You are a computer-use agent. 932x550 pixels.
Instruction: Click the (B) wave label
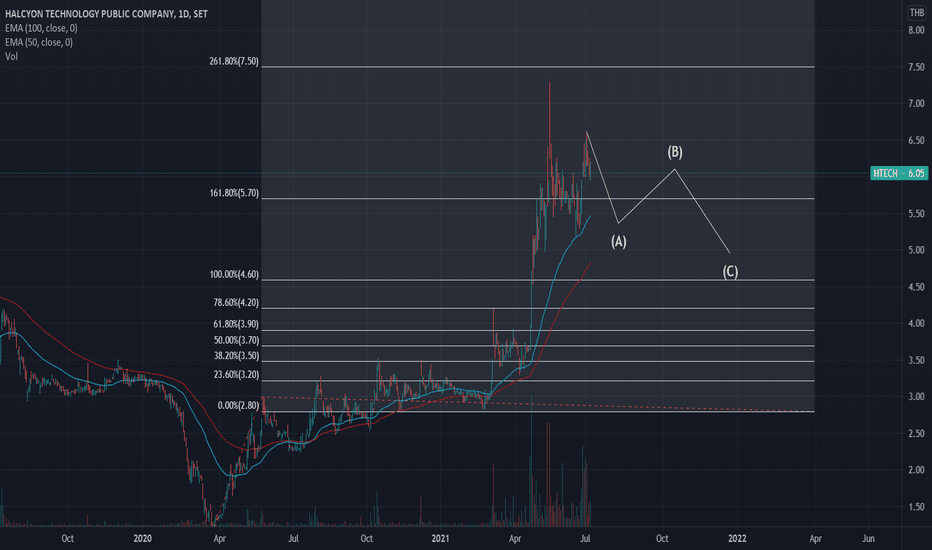pos(675,152)
